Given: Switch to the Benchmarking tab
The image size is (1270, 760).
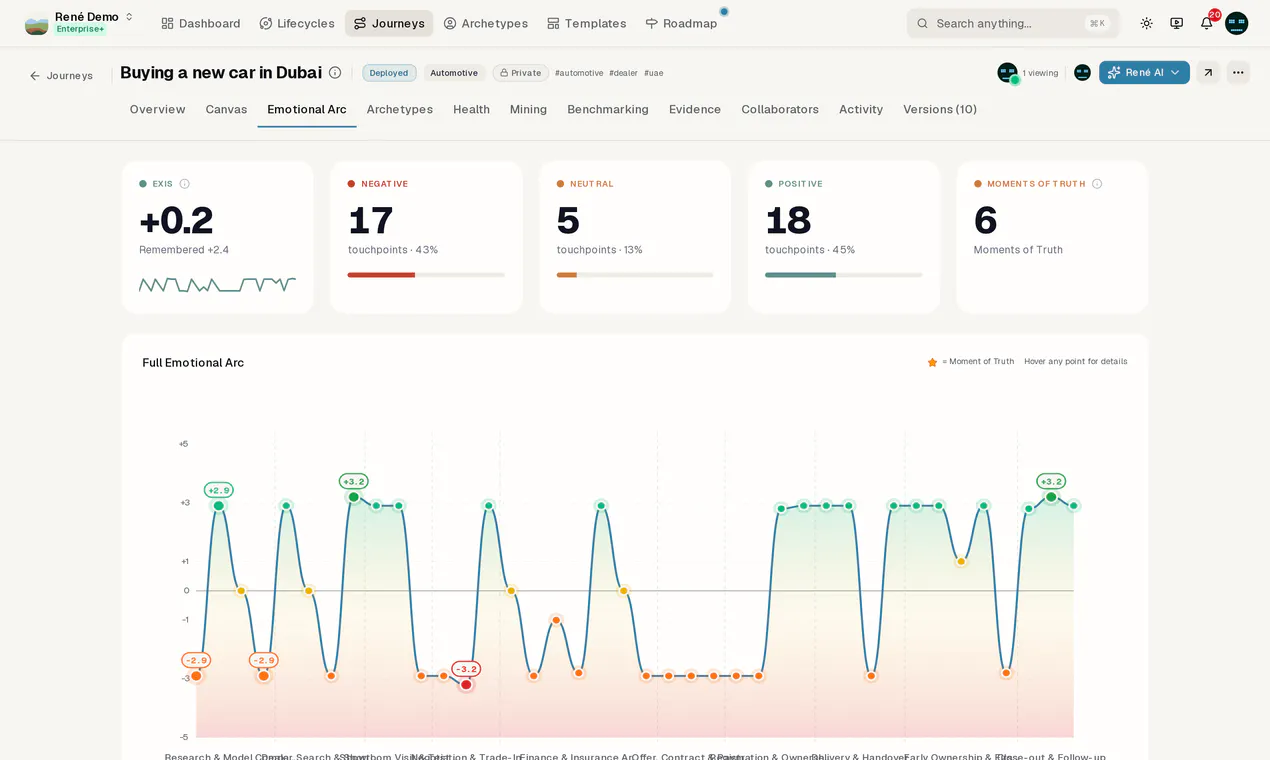Looking at the screenshot, I should coord(608,110).
